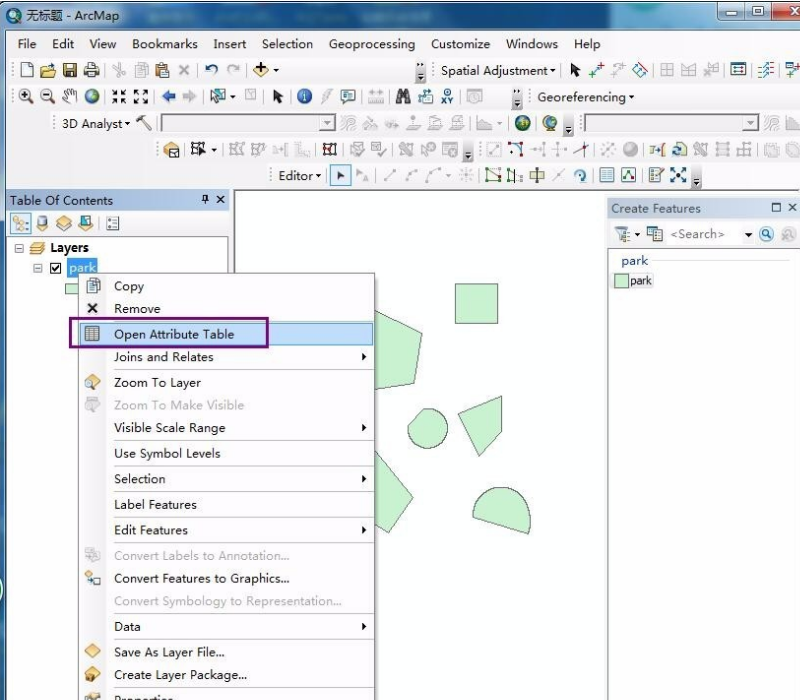Click the Search field in Create Features
Screen dimensions: 800x700
tap(703, 234)
